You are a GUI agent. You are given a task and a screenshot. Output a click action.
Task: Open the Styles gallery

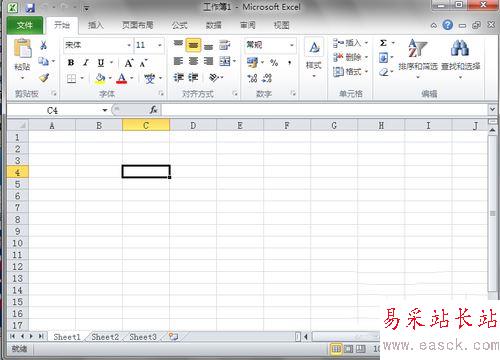tap(314, 58)
